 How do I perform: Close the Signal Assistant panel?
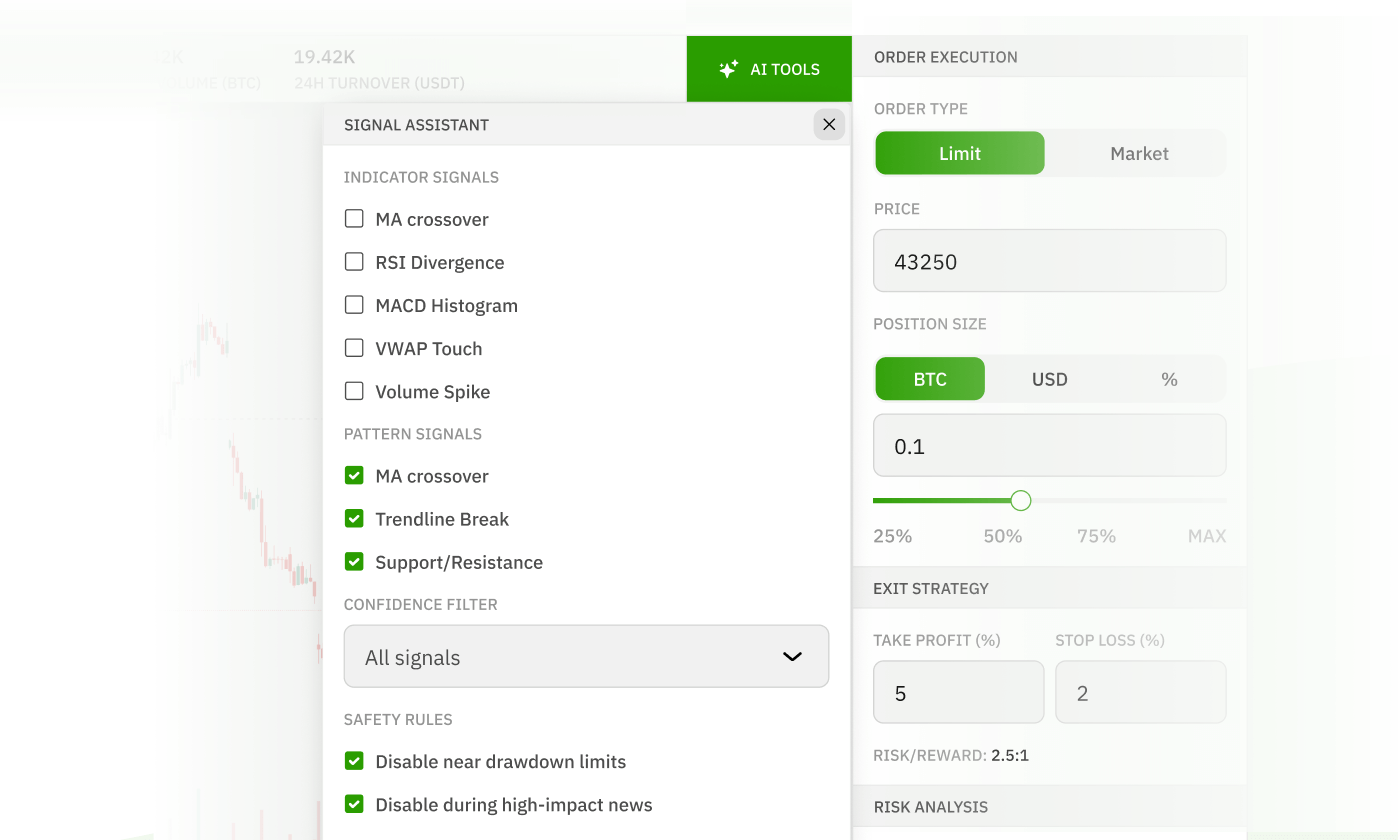point(829,125)
